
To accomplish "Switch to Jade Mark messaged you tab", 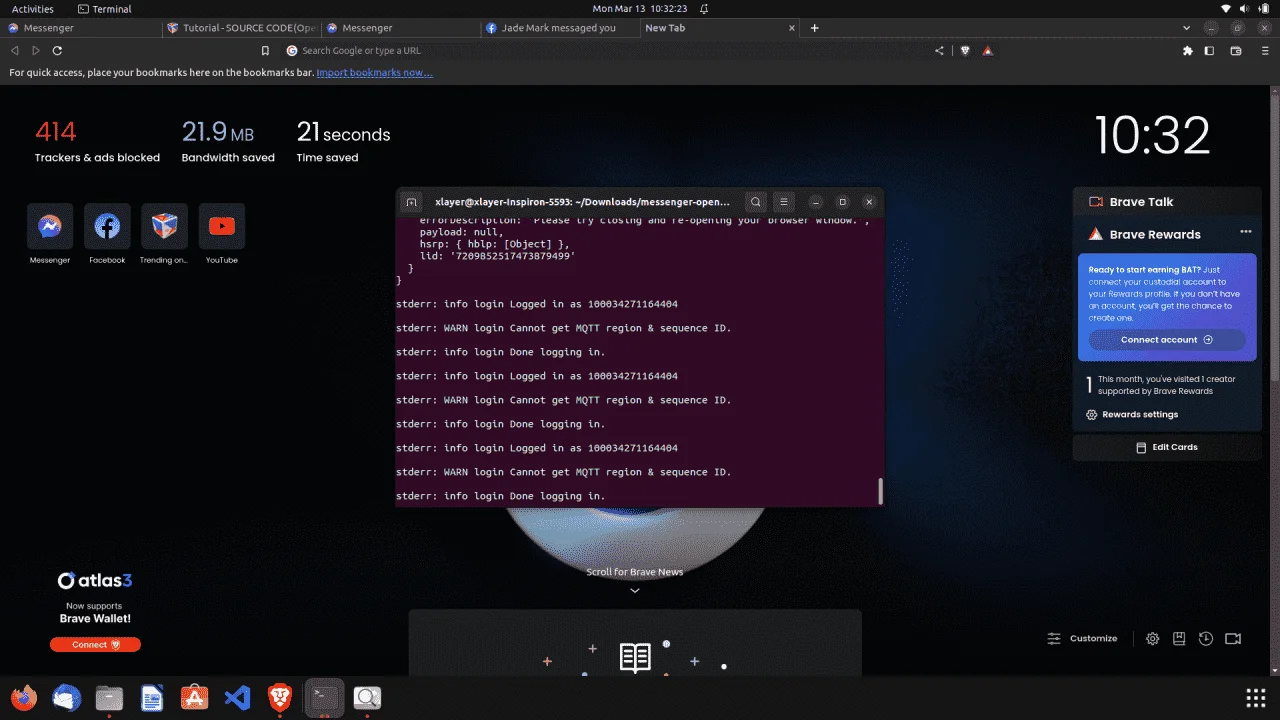I will tap(558, 28).
